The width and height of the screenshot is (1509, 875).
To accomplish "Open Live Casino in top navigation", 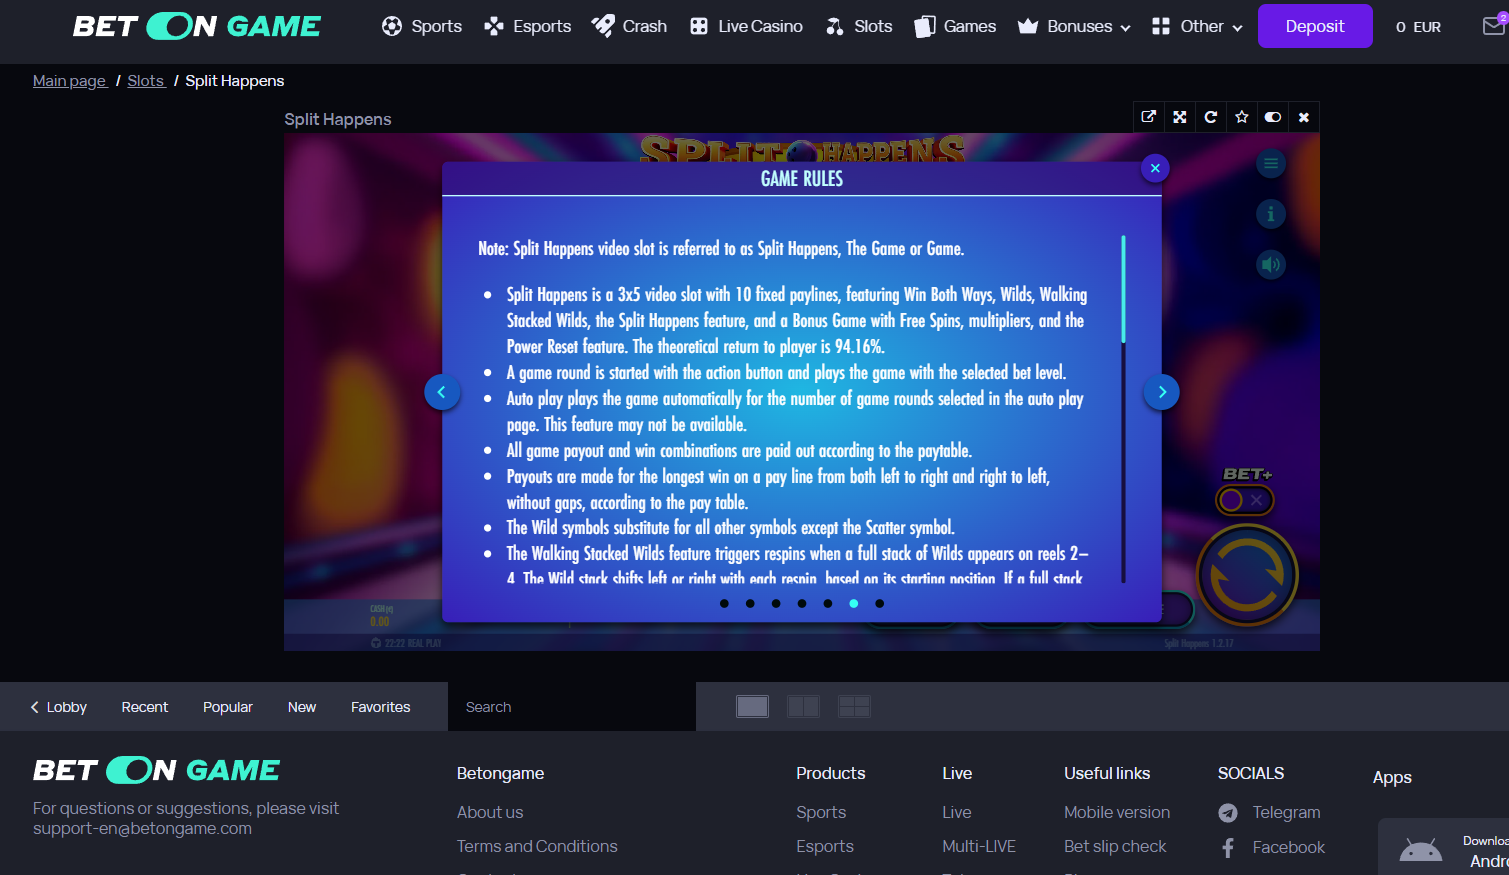I will 746,26.
